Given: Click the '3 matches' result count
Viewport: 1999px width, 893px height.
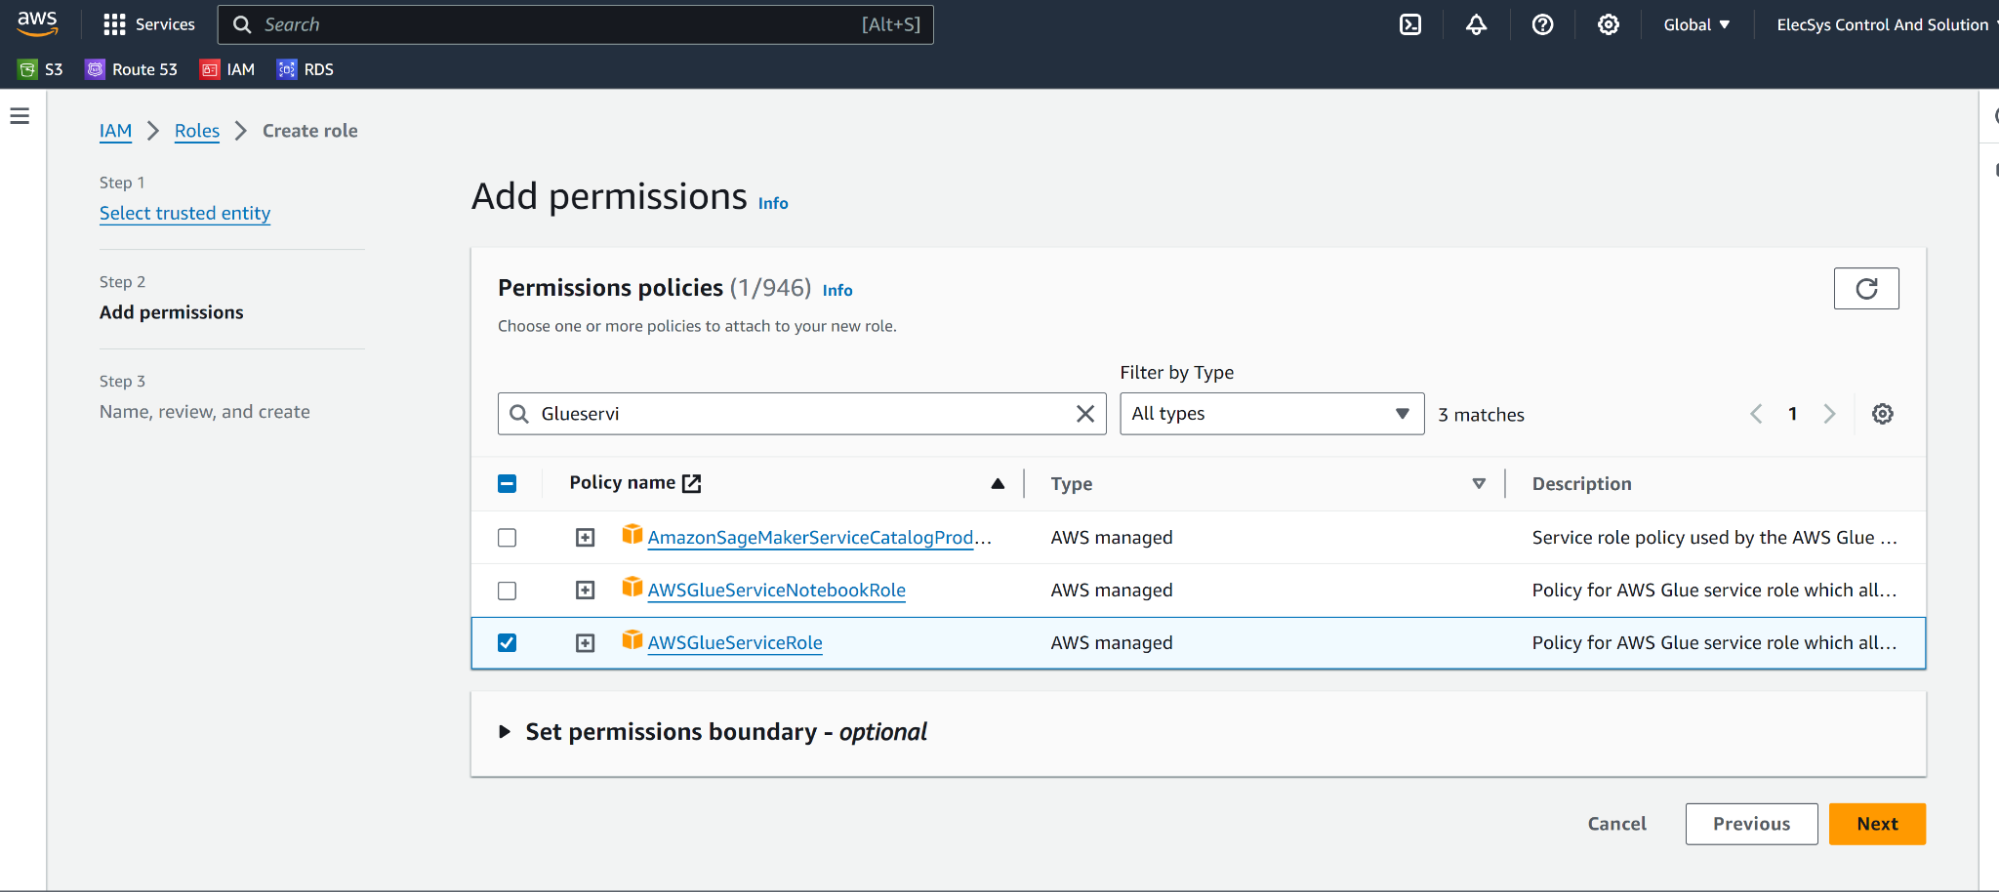Looking at the screenshot, I should tap(1481, 415).
